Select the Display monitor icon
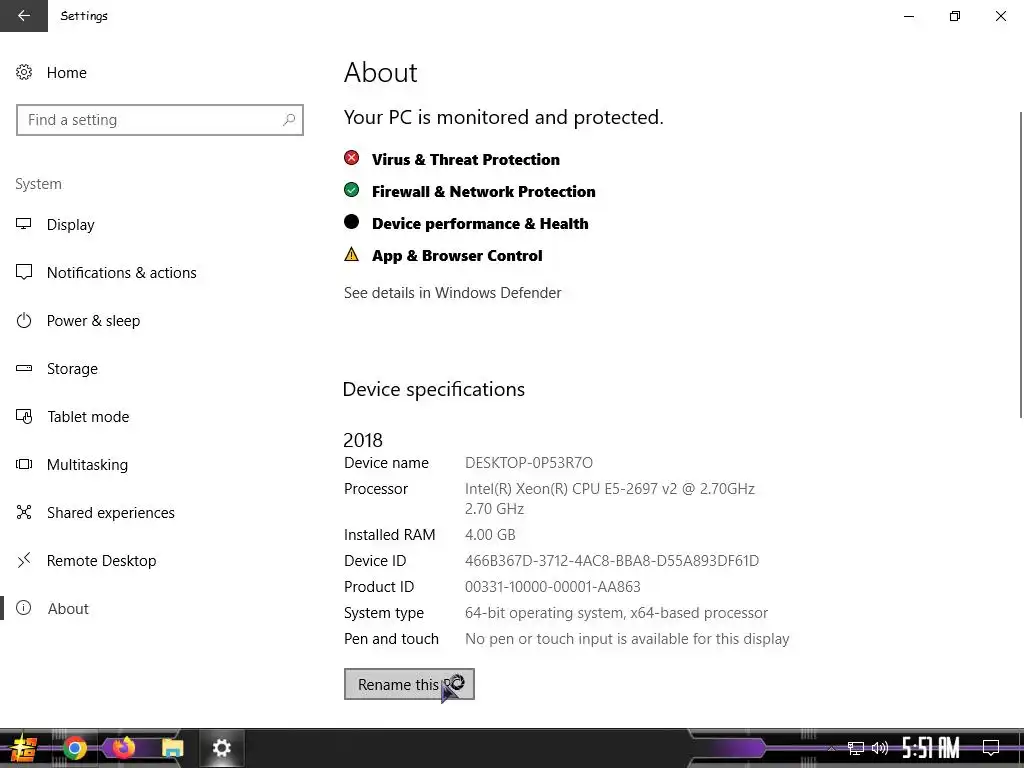Screen dimensions: 1024x768 coord(24,225)
